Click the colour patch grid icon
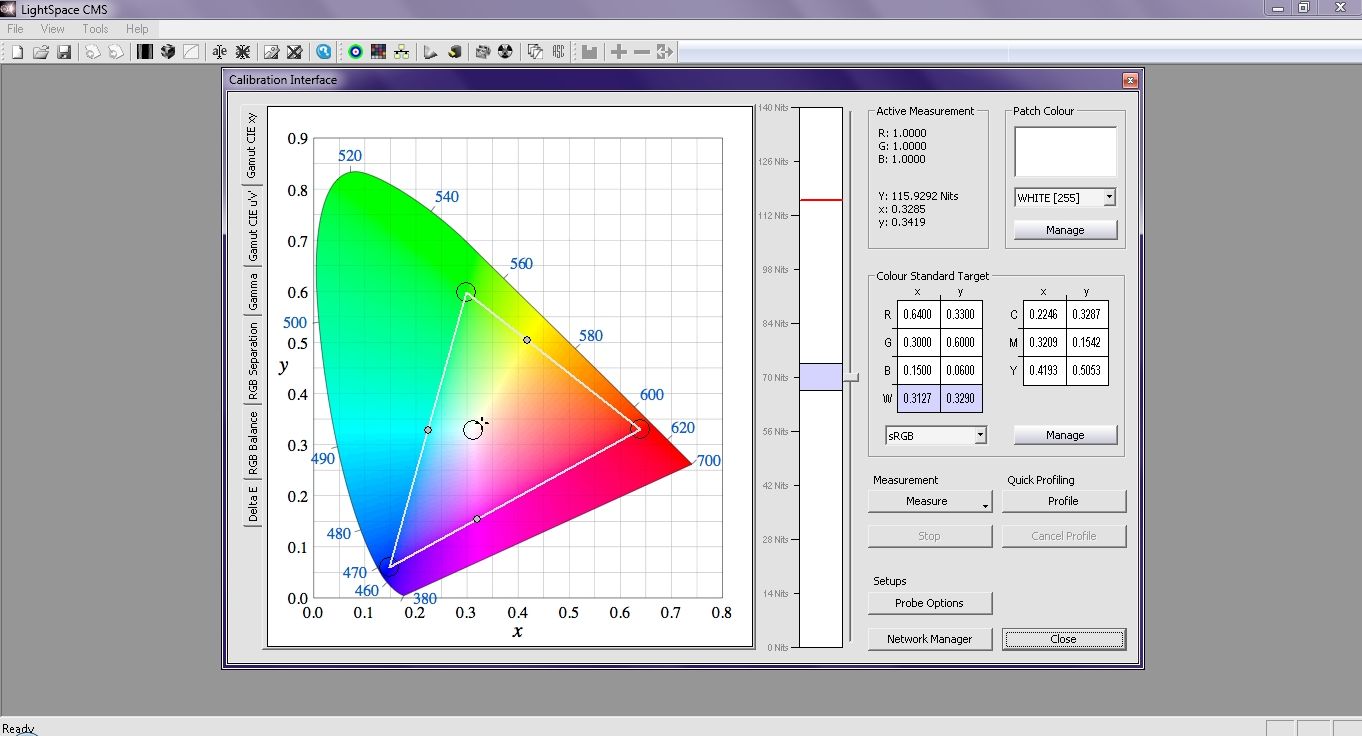Screen dimensions: 1362x736 (x=378, y=52)
